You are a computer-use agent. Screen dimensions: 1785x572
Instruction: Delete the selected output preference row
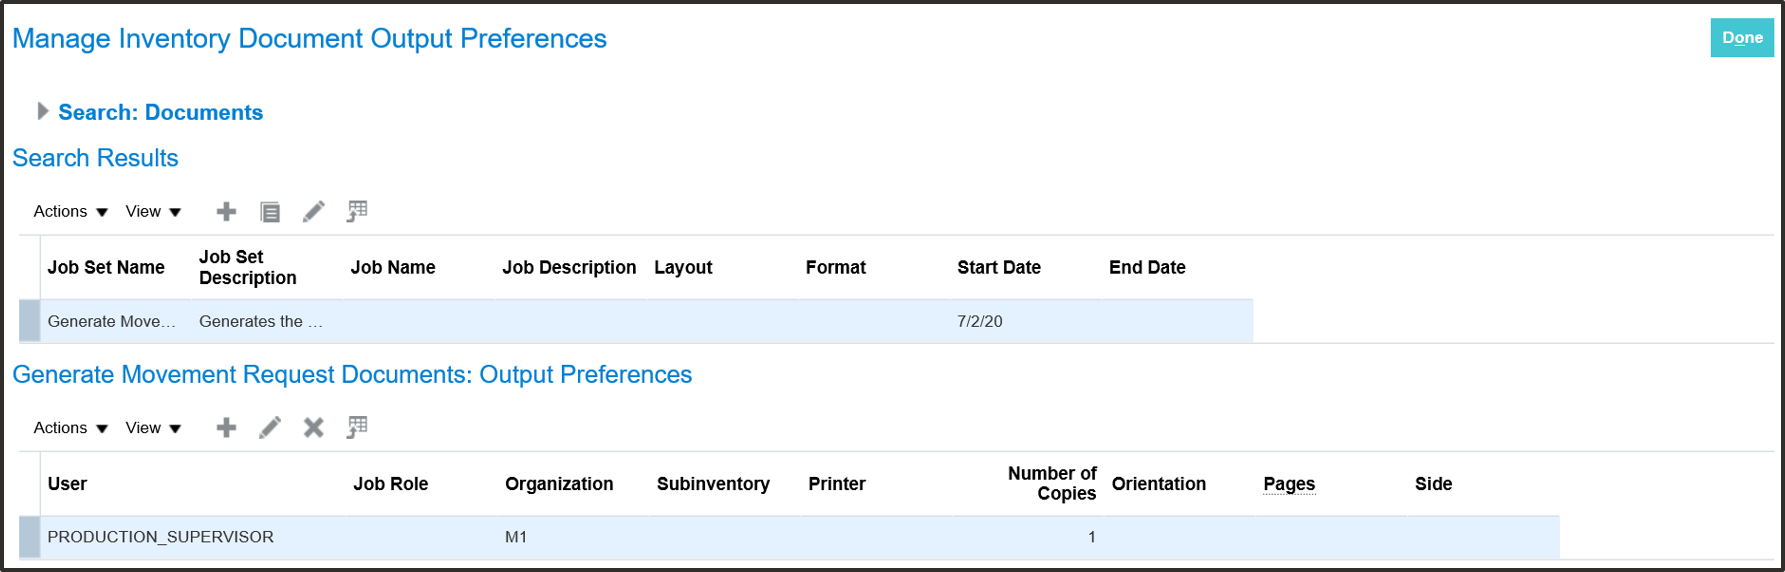point(314,428)
